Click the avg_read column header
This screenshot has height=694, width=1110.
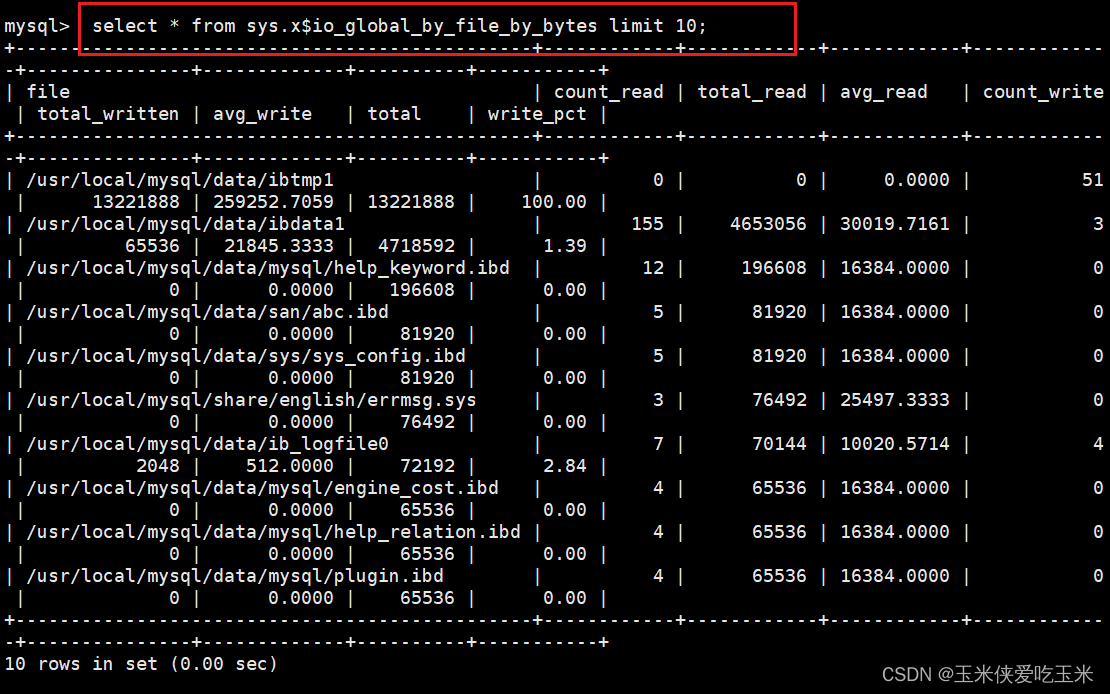tap(883, 91)
